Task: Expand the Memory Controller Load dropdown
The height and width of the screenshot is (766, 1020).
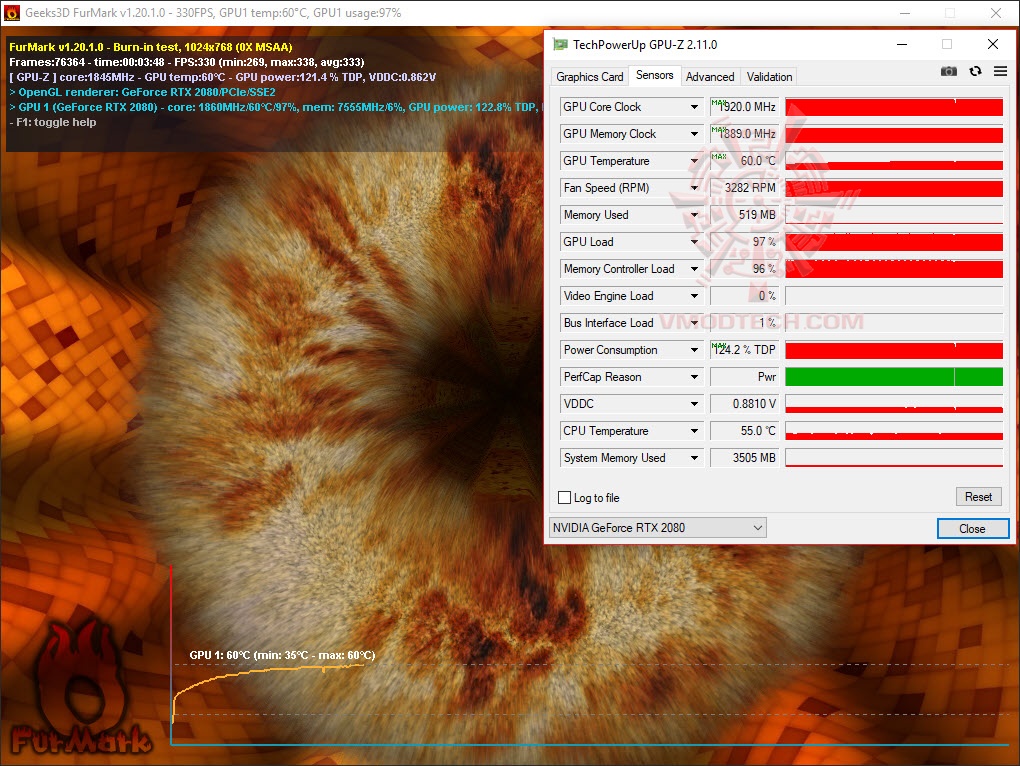Action: tap(694, 269)
